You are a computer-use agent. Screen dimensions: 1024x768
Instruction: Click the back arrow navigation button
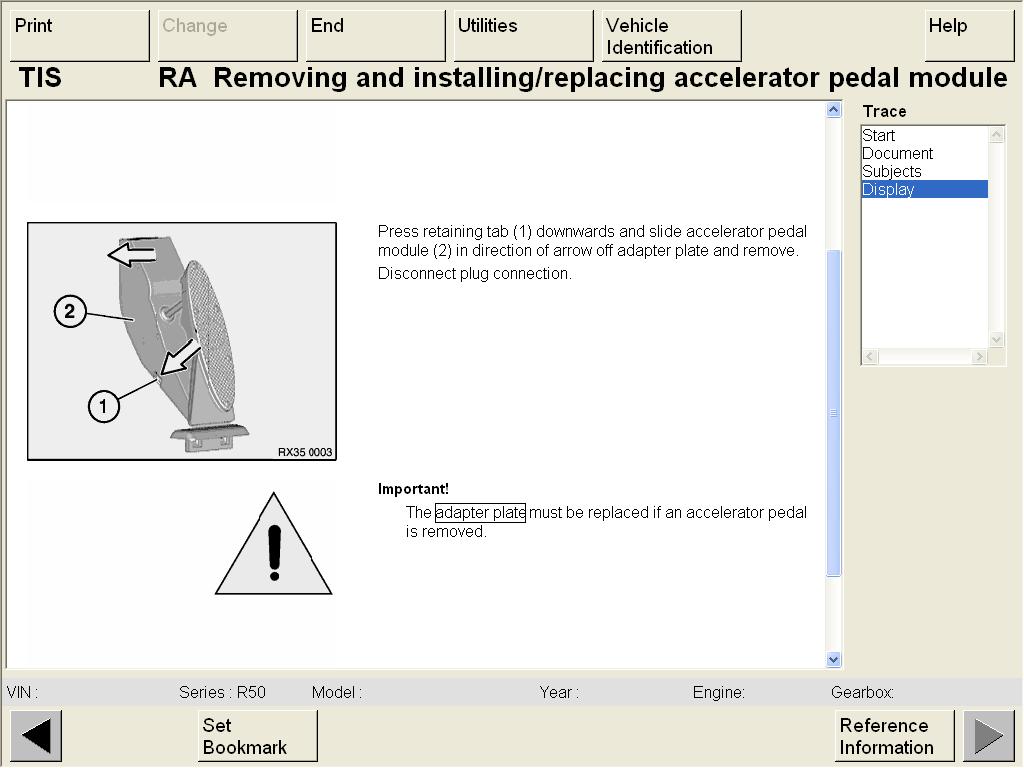[36, 736]
